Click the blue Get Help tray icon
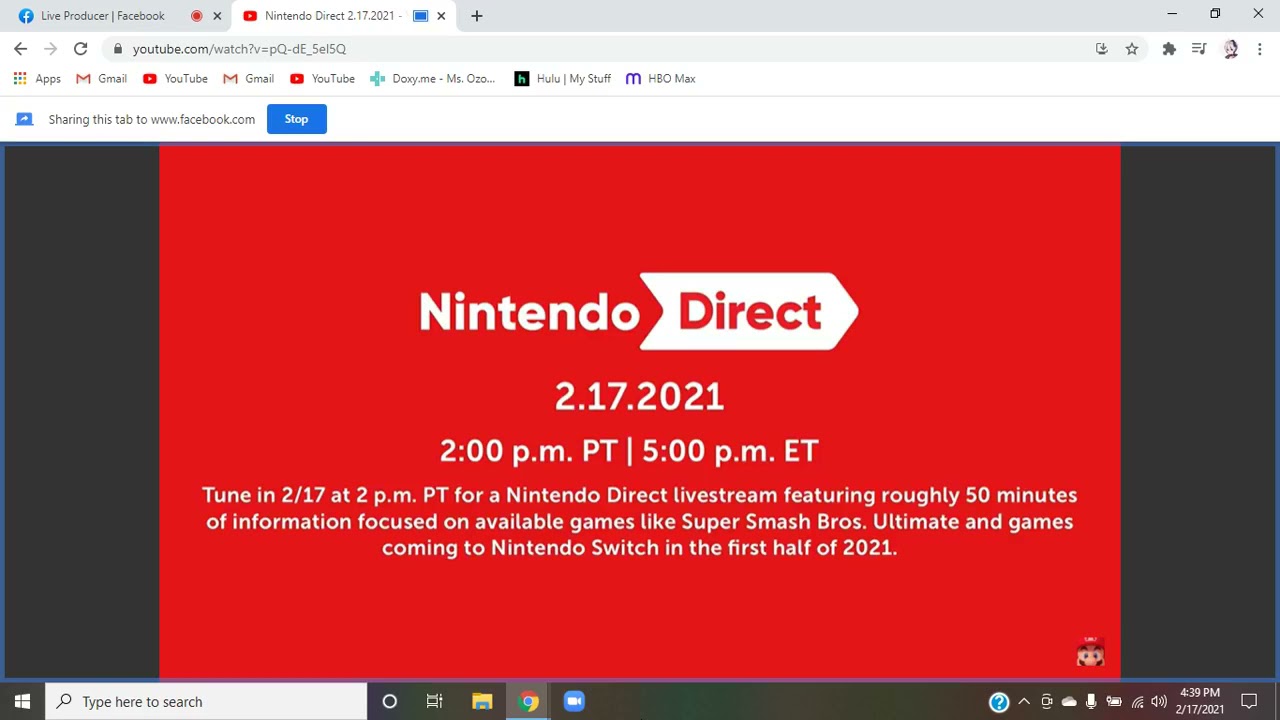Viewport: 1280px width, 720px height. pyautogui.click(x=999, y=702)
